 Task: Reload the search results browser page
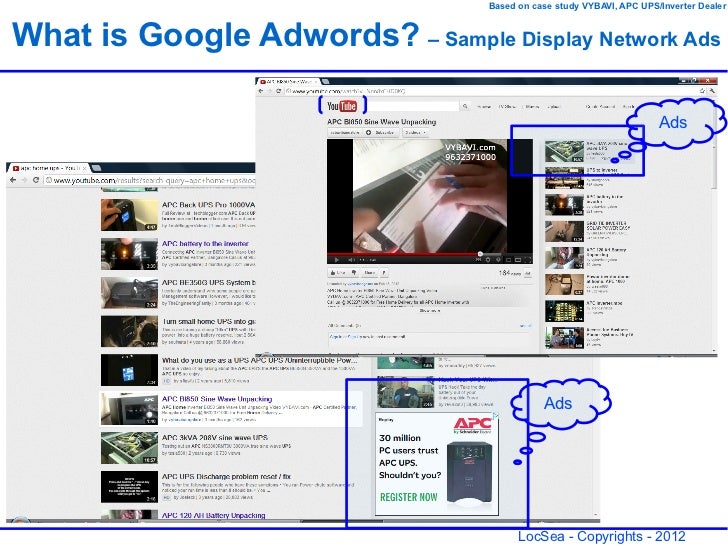pyautogui.click(x=35, y=180)
